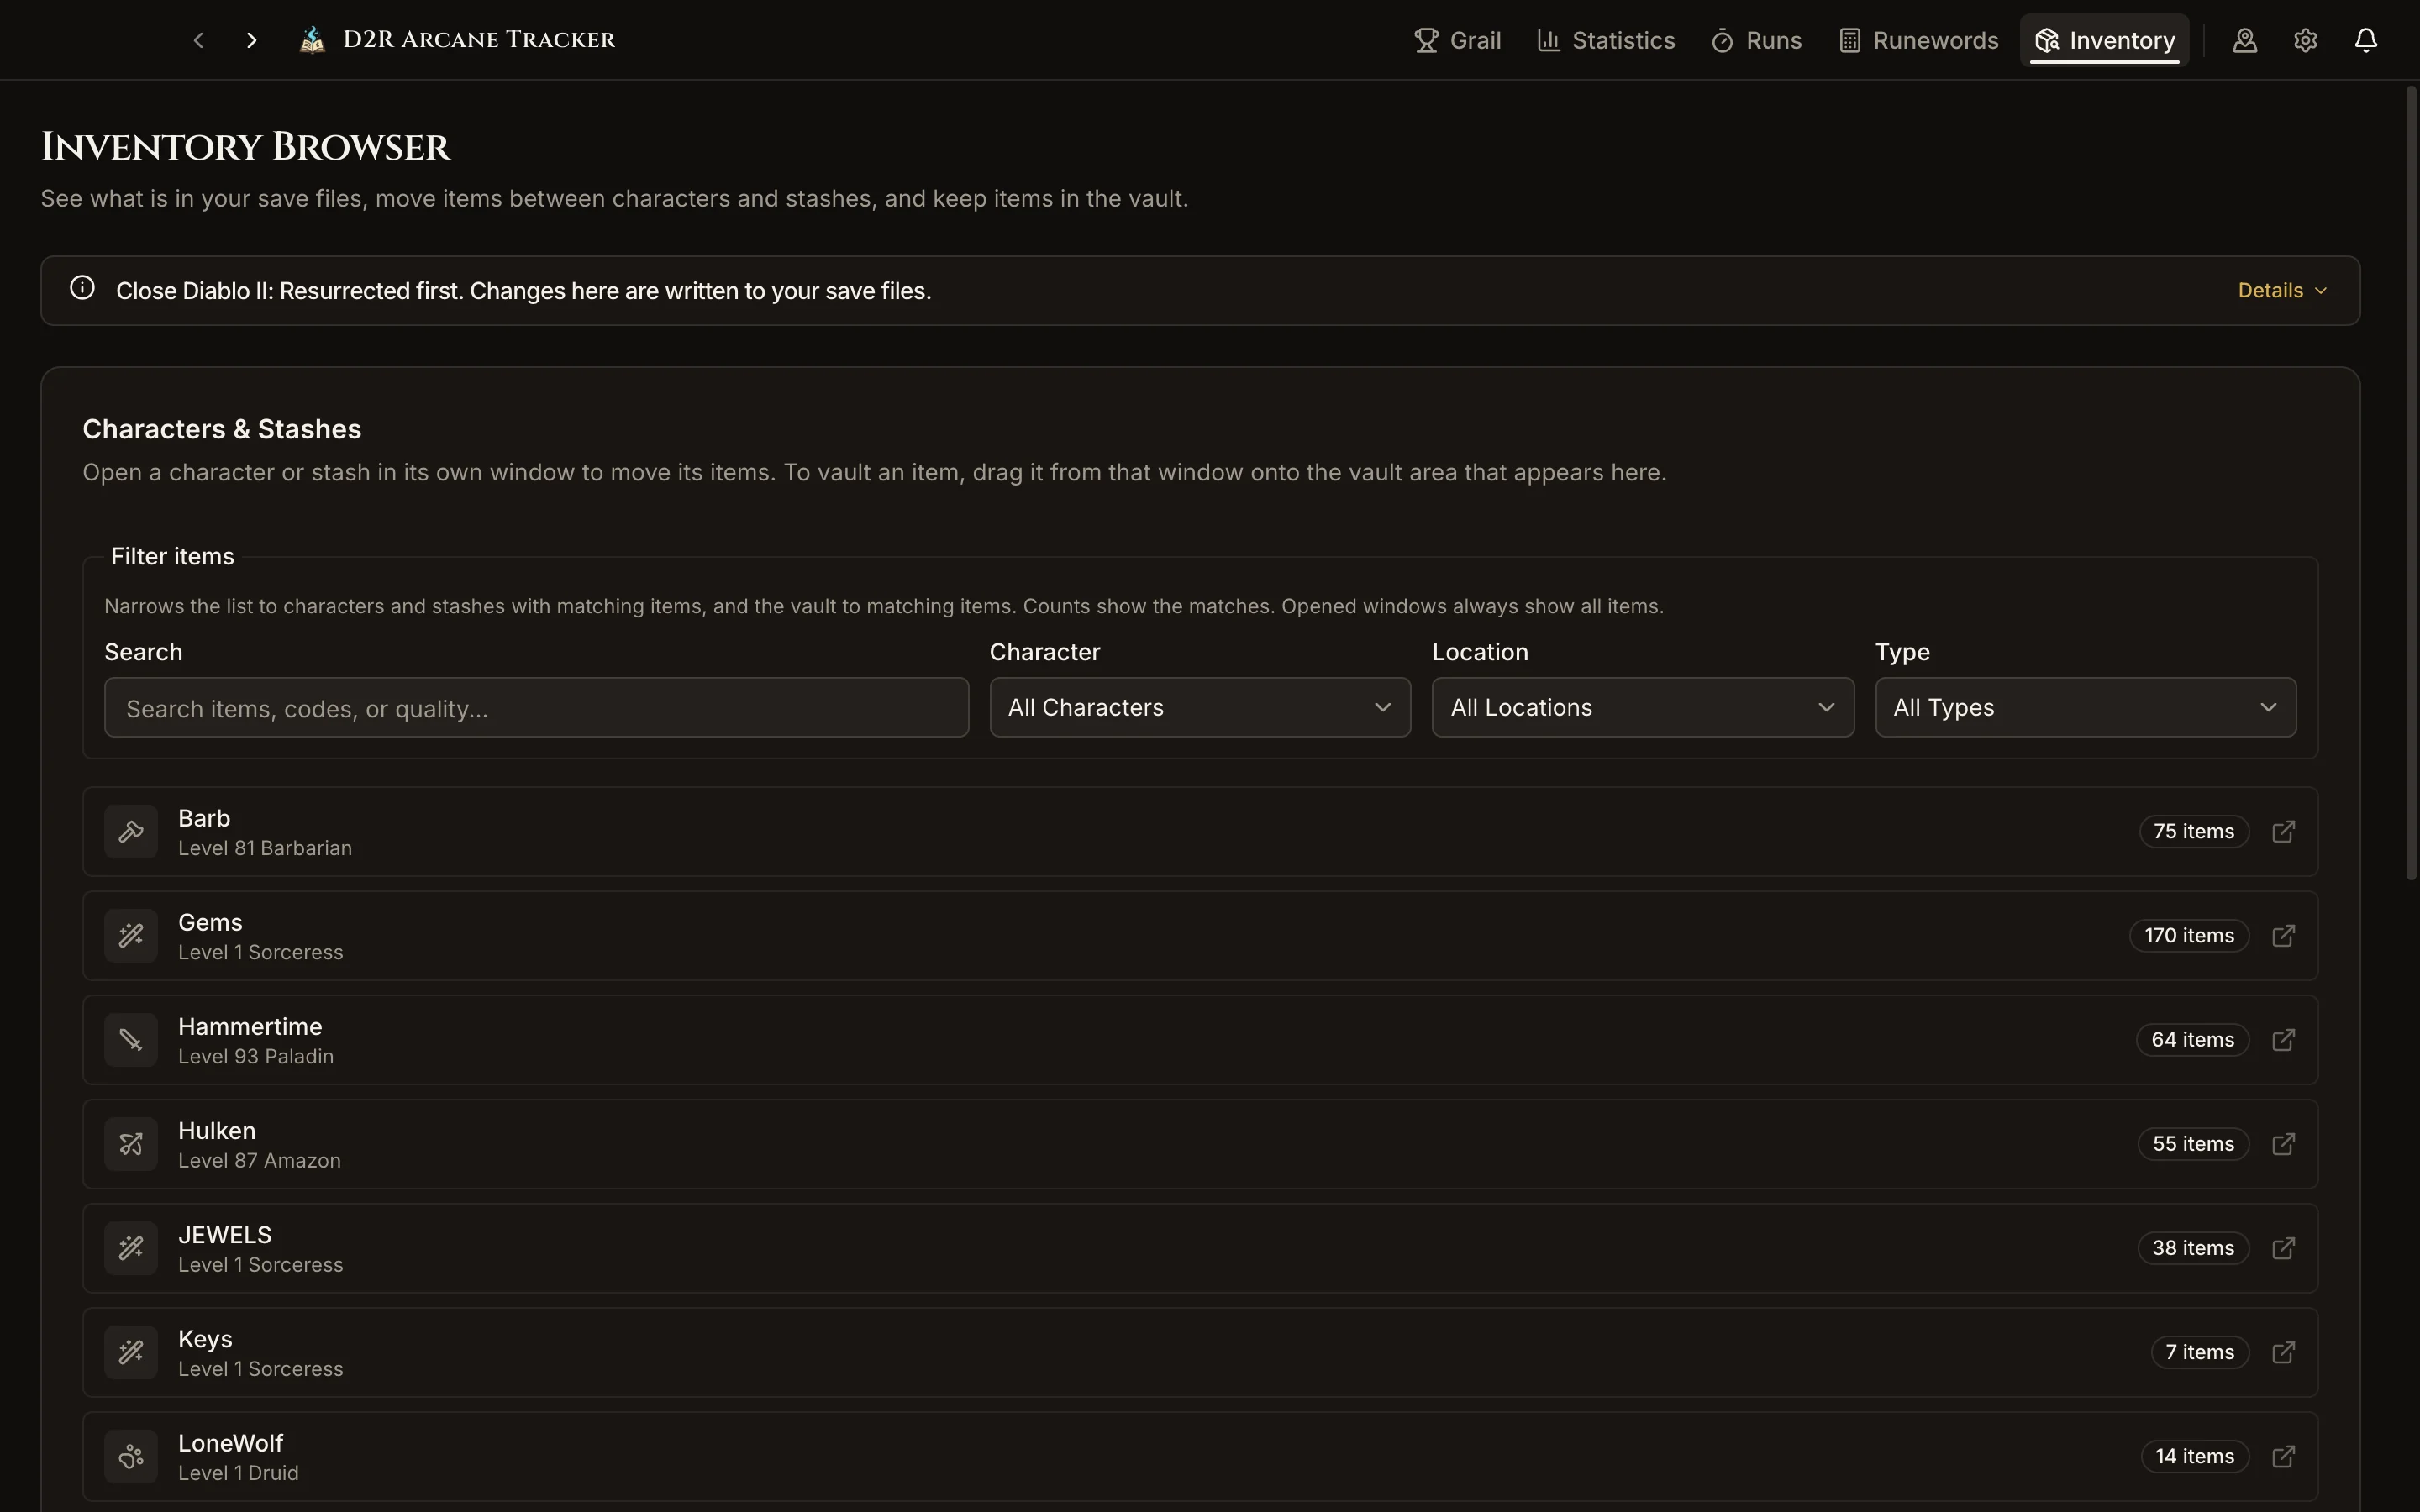The height and width of the screenshot is (1512, 2420).
Task: Click the Barb barbarian class icon
Action: click(x=131, y=832)
